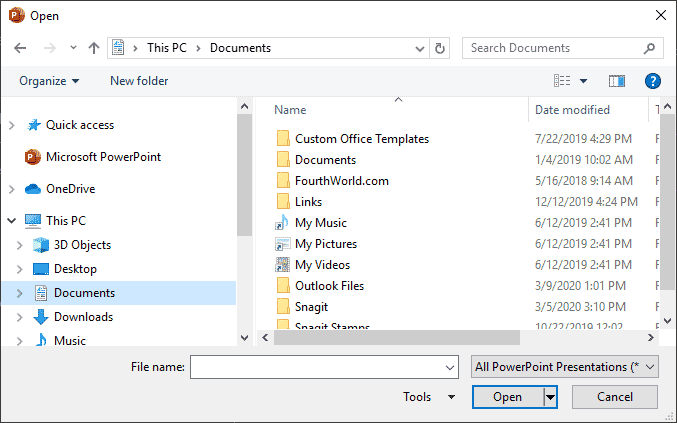Select Desktop in navigation pane
Screen dimensions: 677x423
(75, 269)
